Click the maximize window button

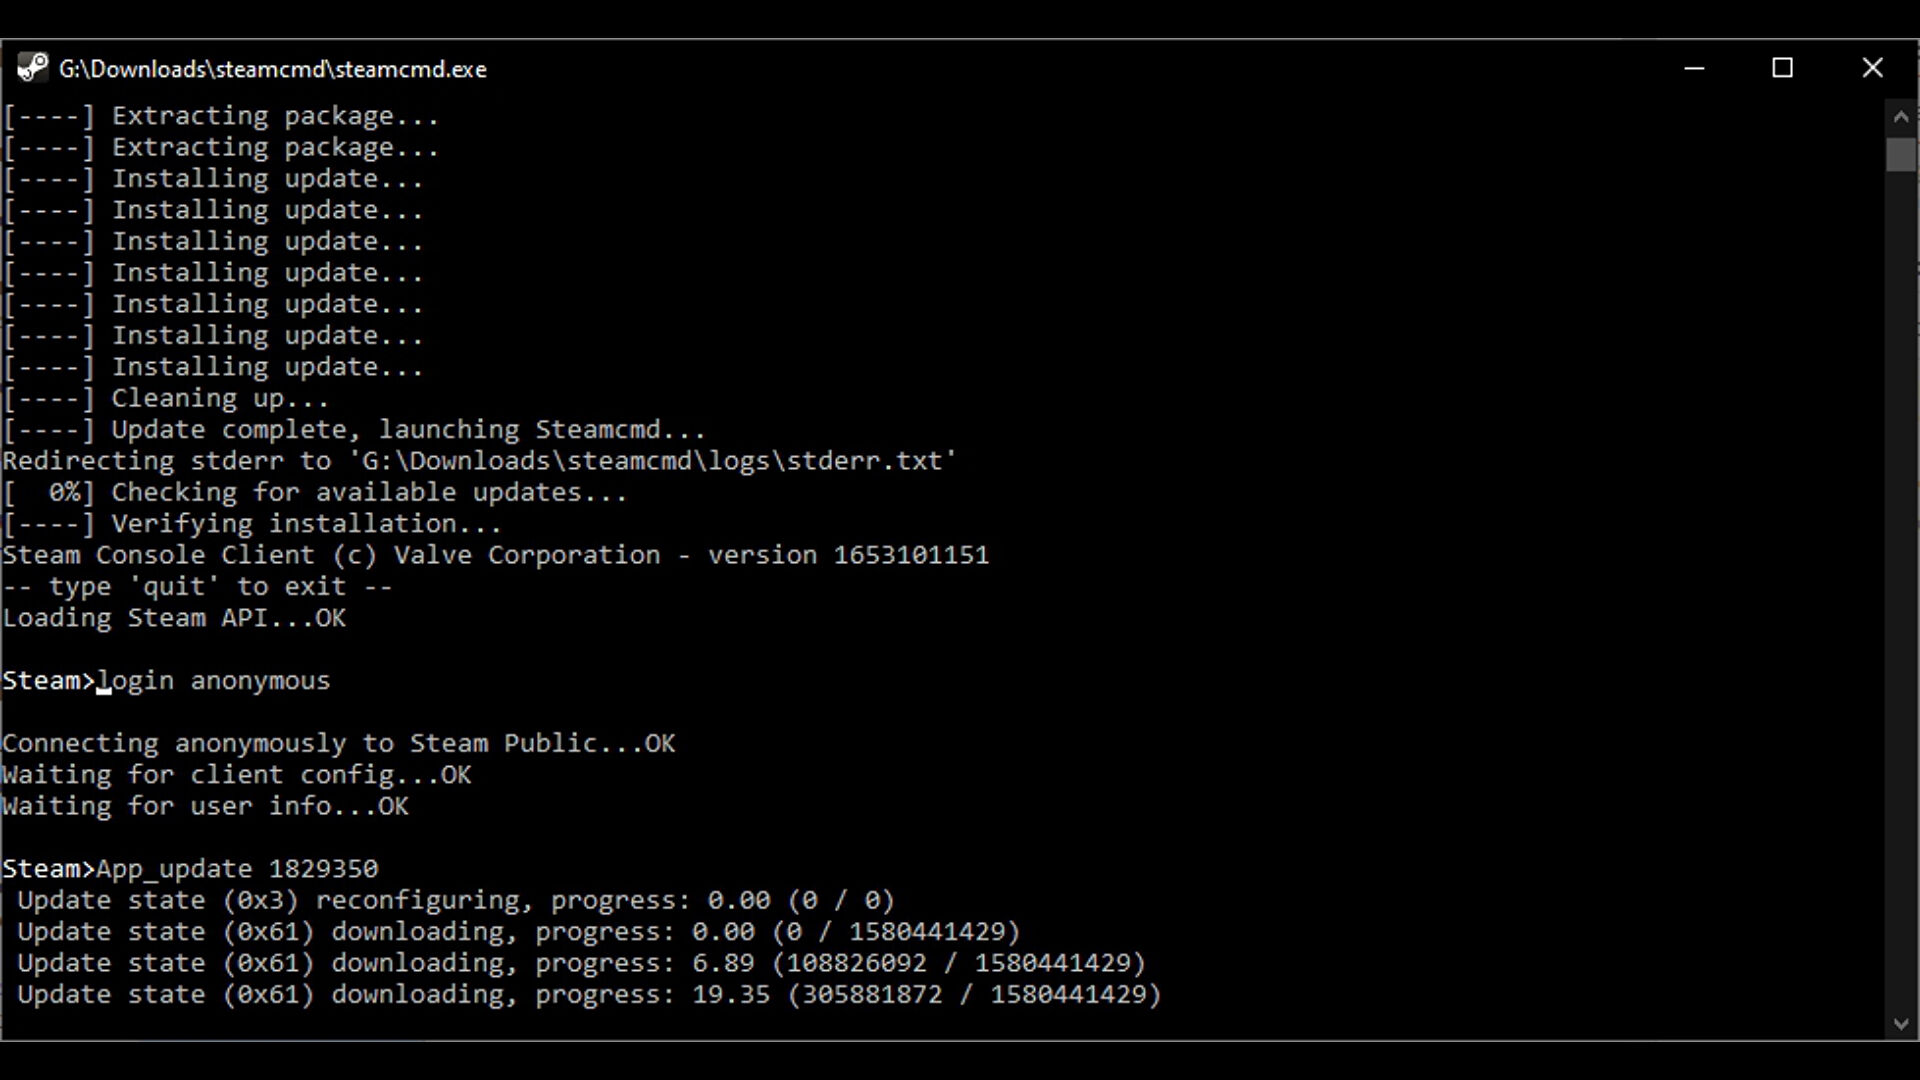(x=1783, y=67)
